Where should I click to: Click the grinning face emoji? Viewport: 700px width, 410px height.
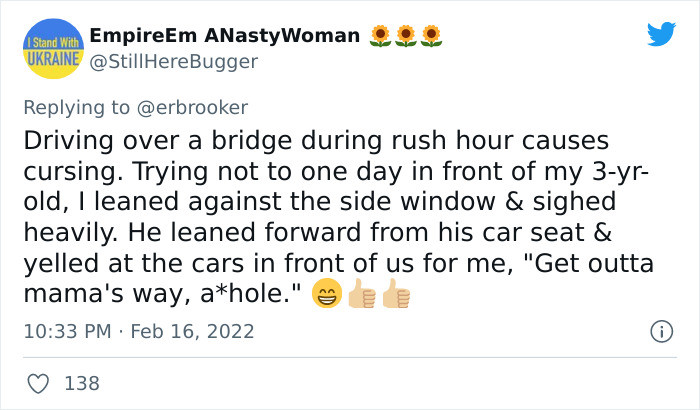(325, 296)
